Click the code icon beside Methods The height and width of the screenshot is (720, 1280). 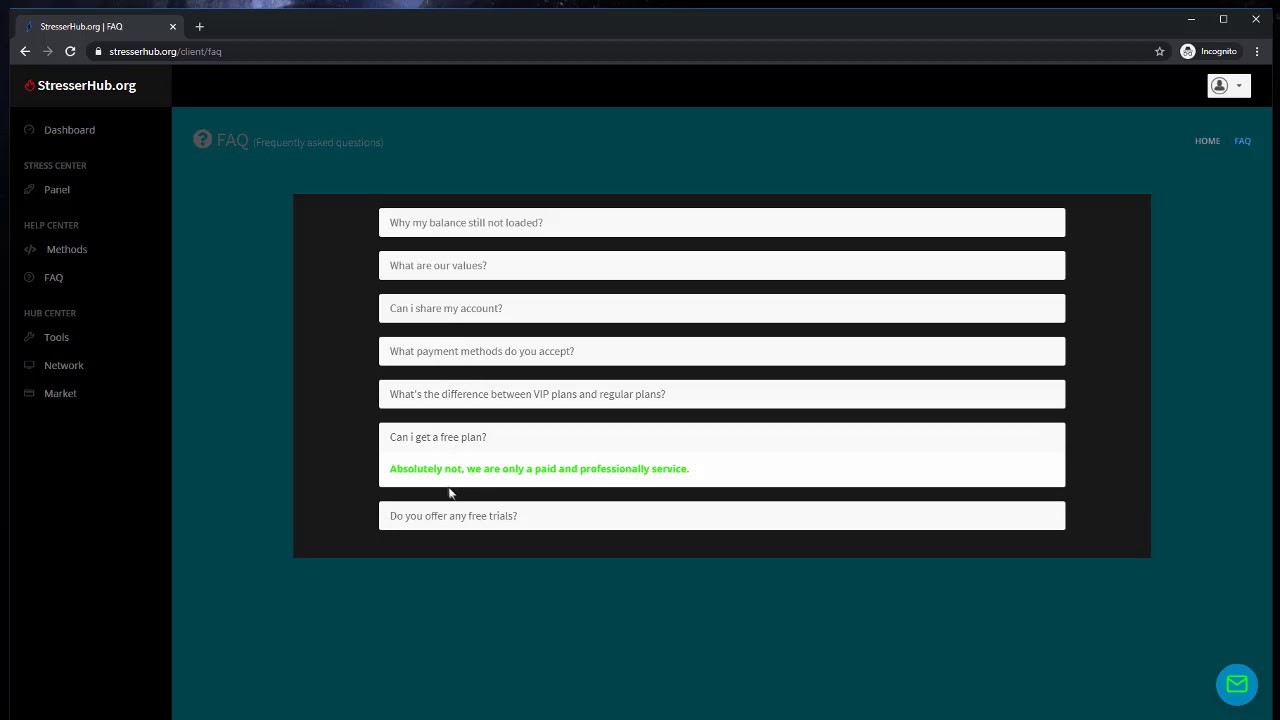30,250
